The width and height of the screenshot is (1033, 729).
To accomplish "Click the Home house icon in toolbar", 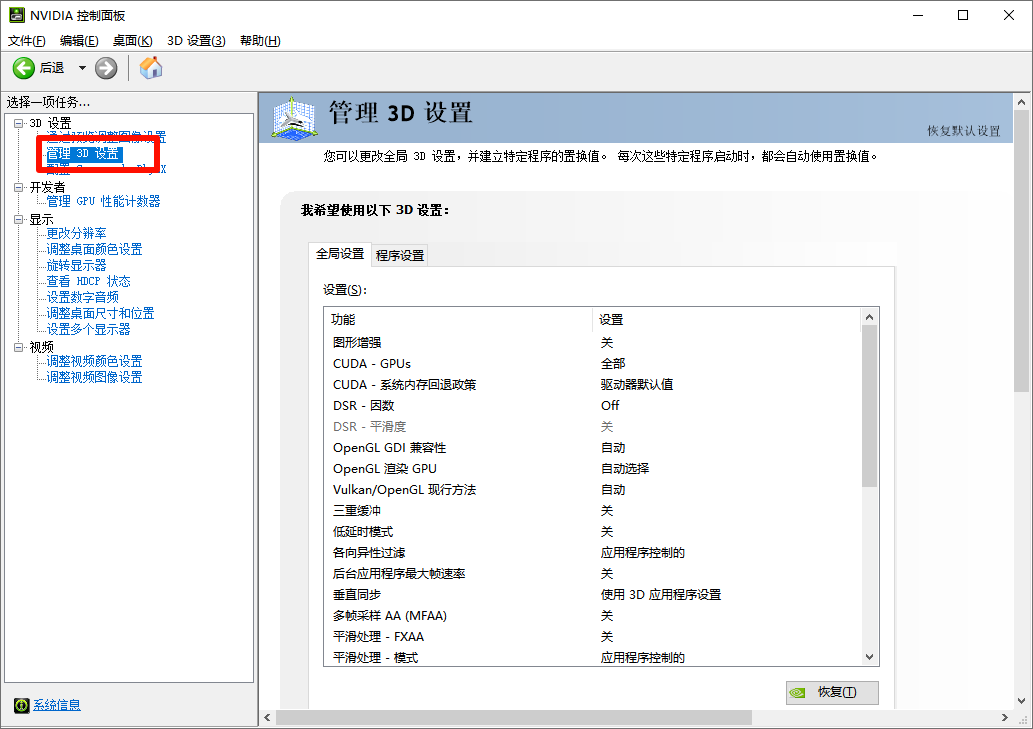I will tap(151, 67).
